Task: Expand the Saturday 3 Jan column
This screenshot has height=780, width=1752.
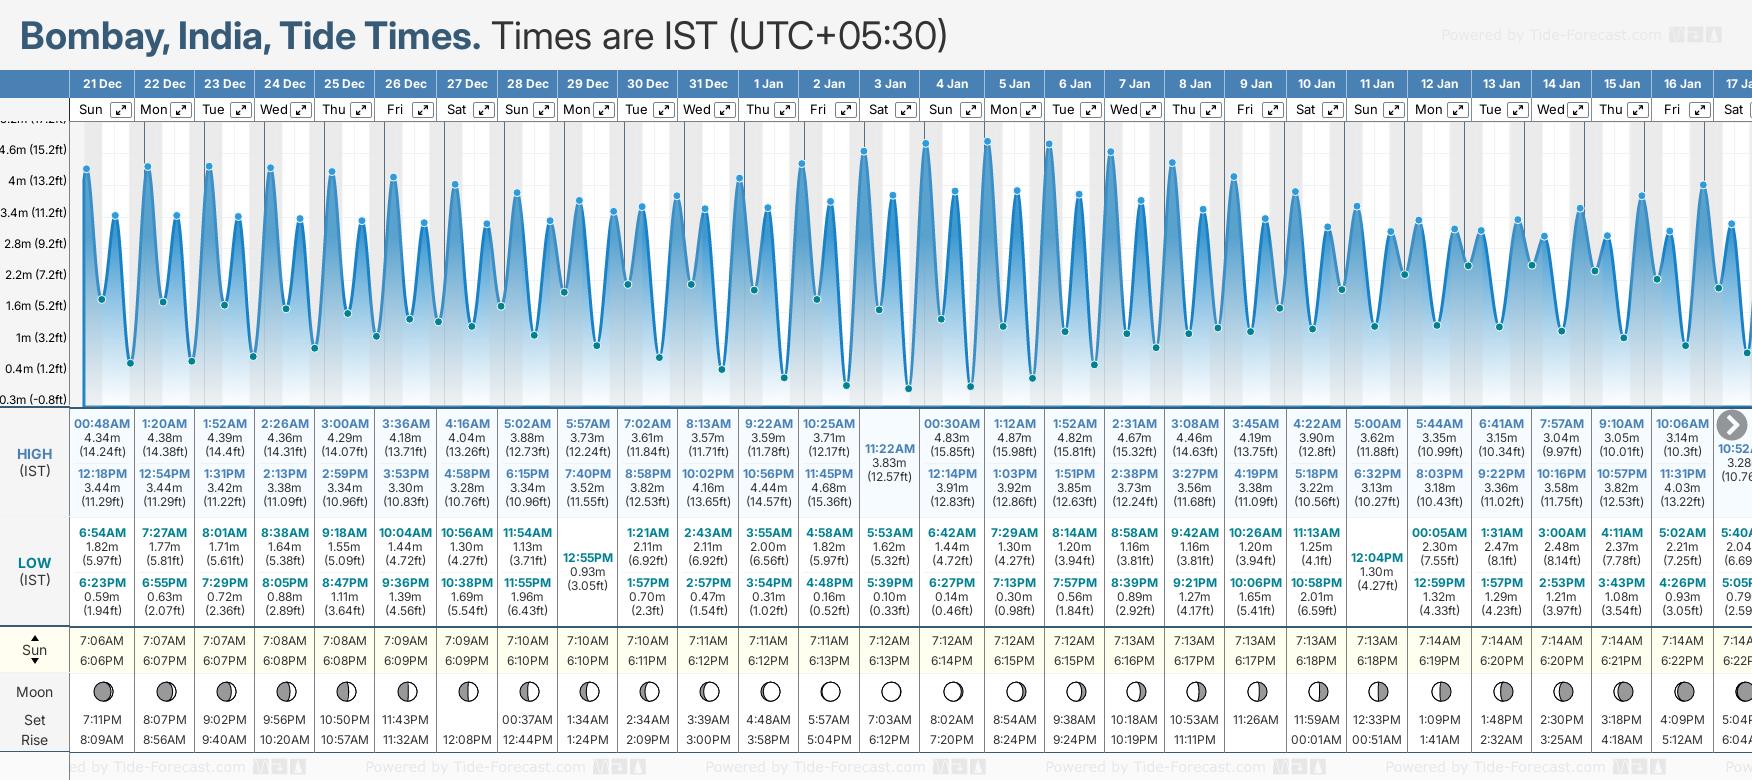Action: (x=906, y=110)
